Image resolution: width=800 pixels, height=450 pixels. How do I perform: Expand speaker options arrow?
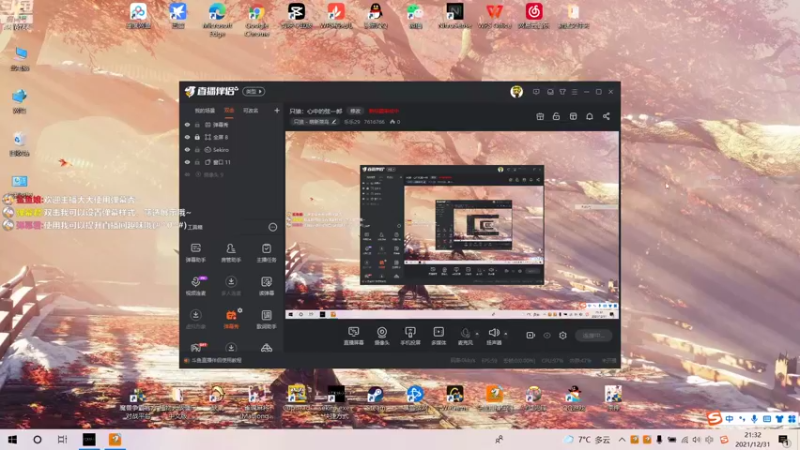click(506, 334)
